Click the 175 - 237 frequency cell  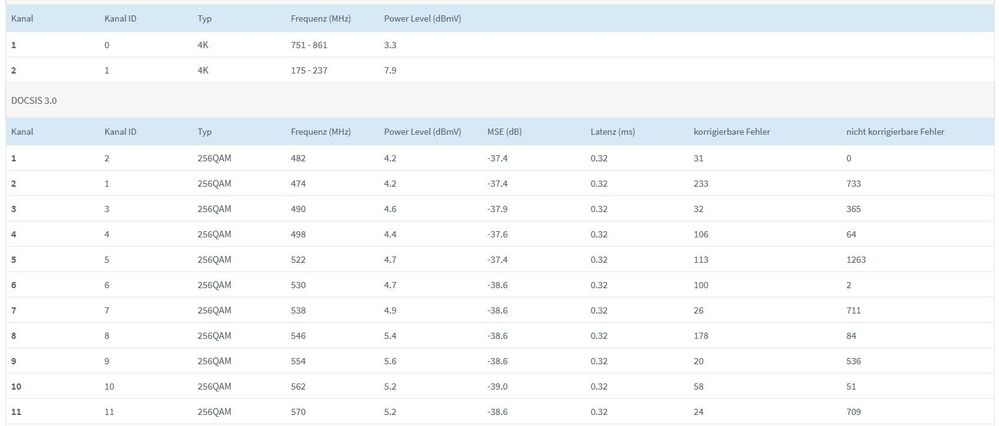[309, 70]
